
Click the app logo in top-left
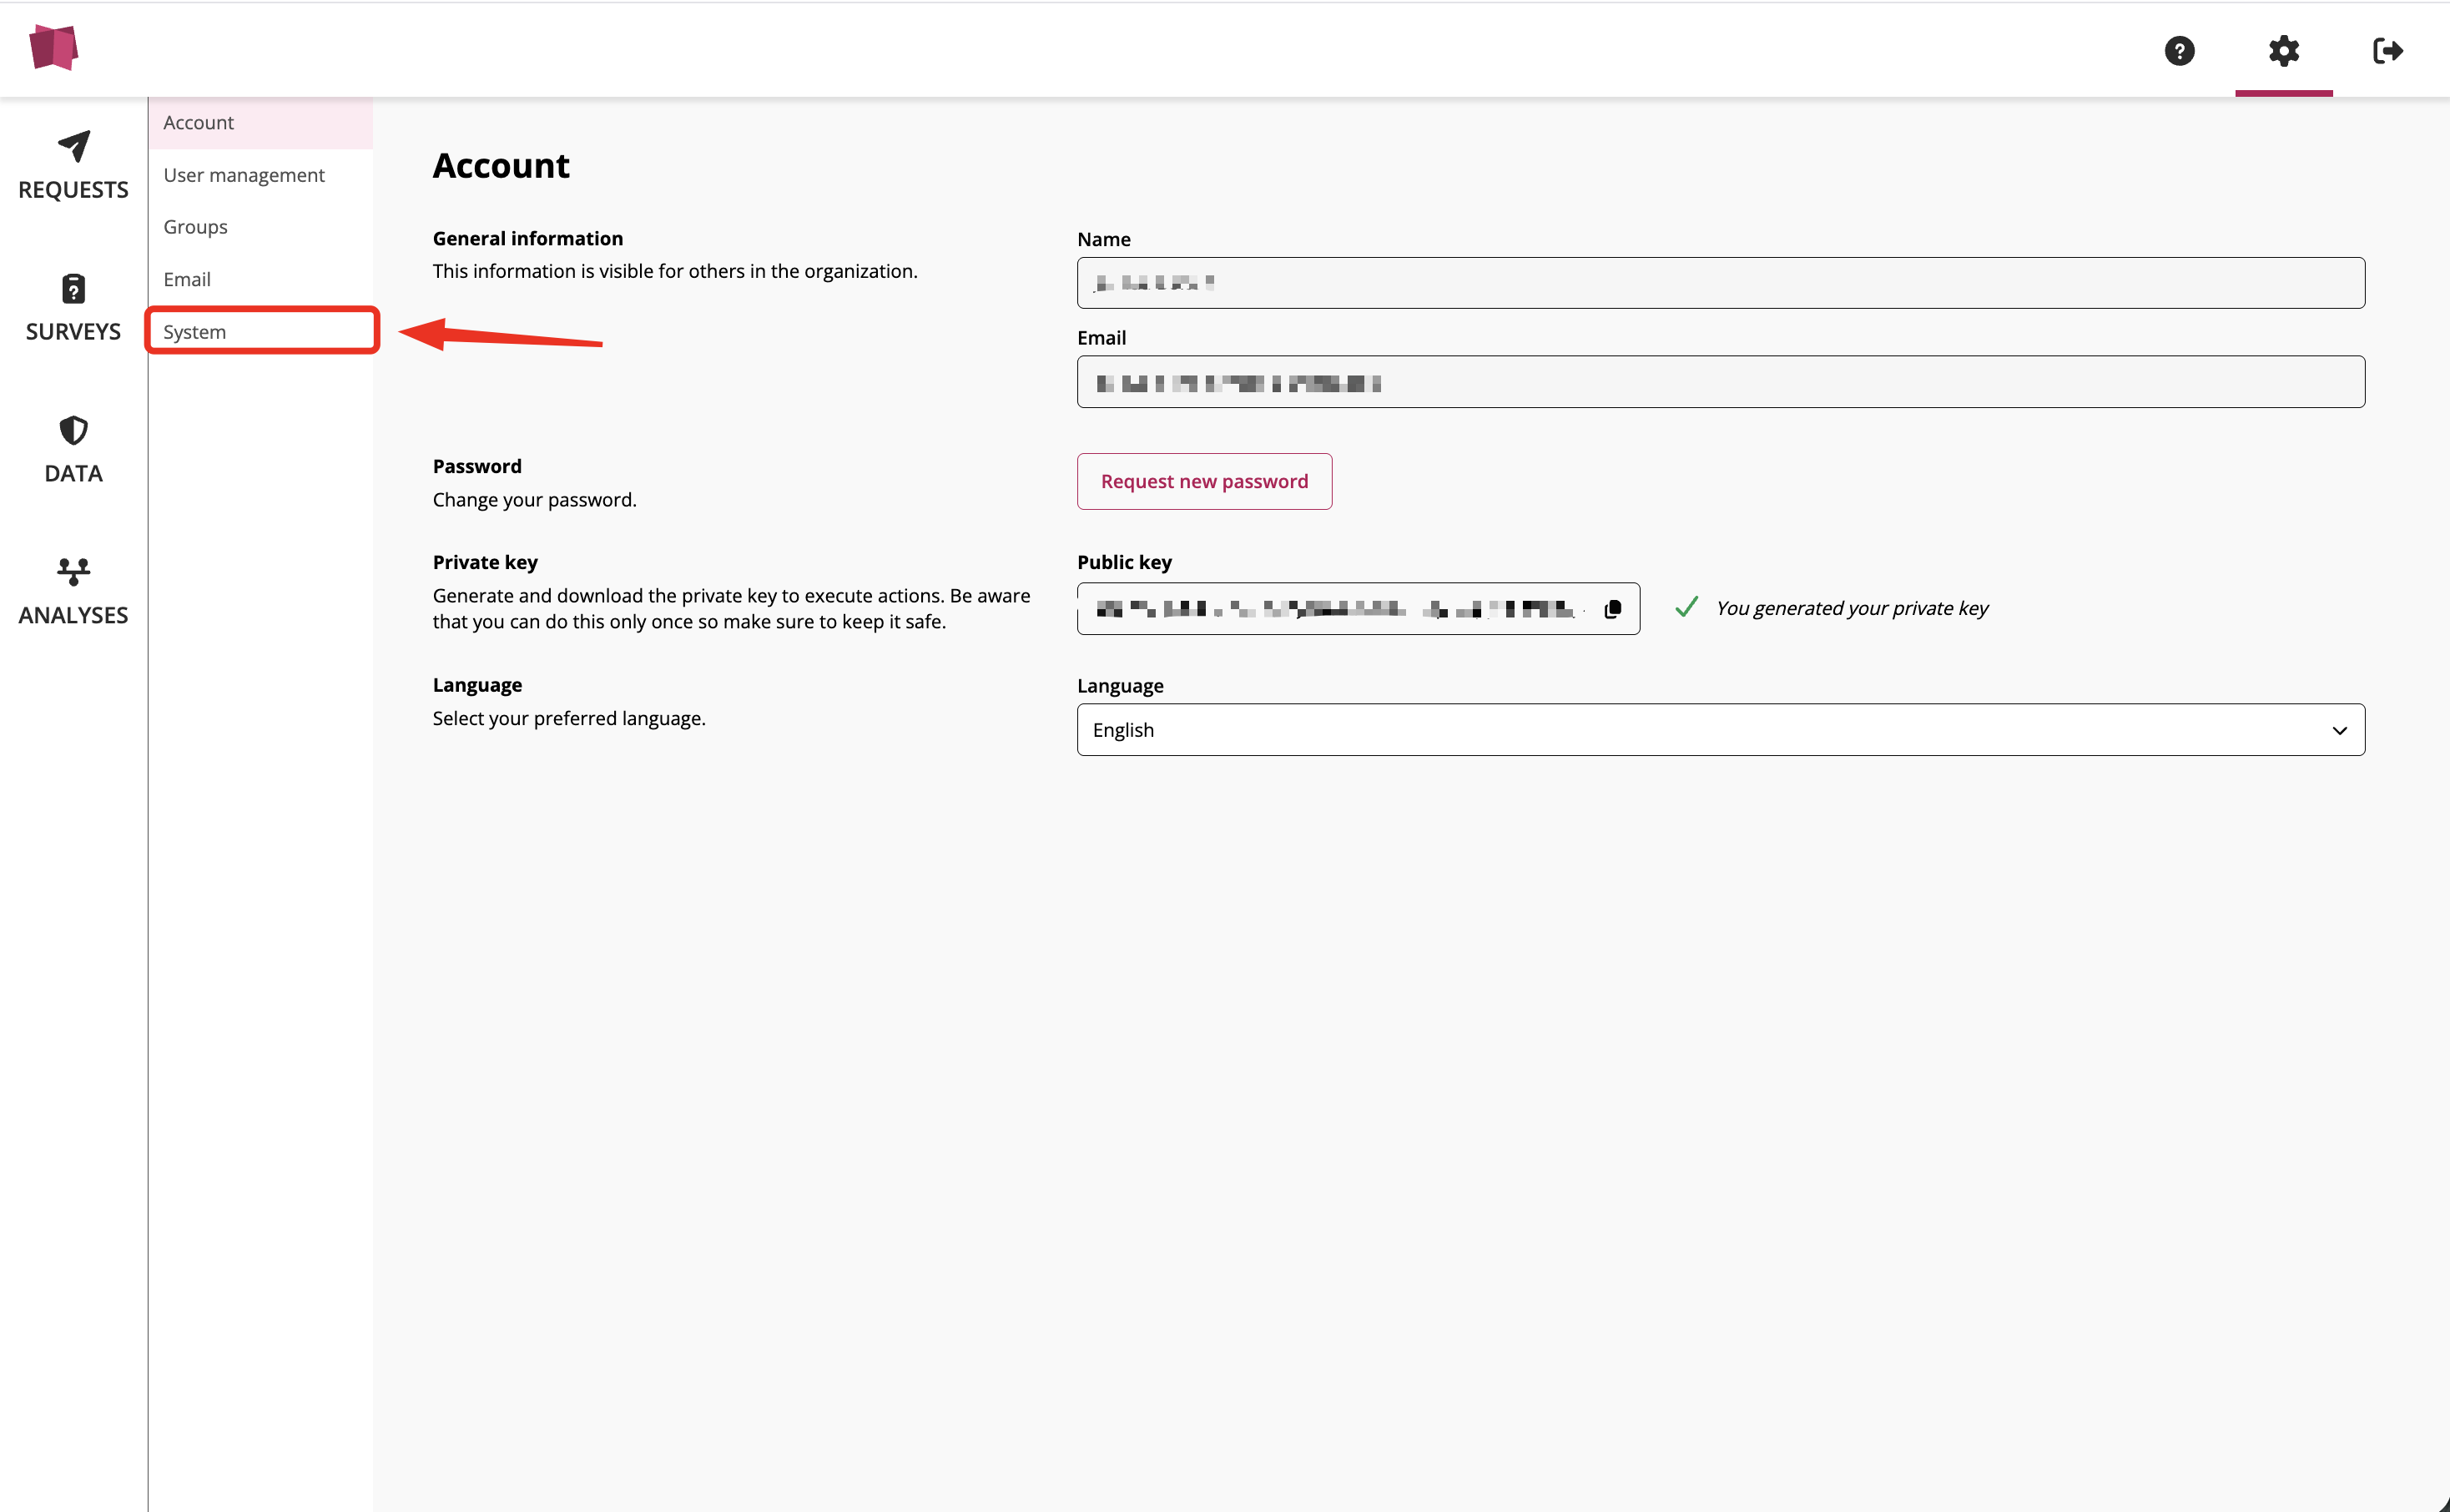point(54,48)
